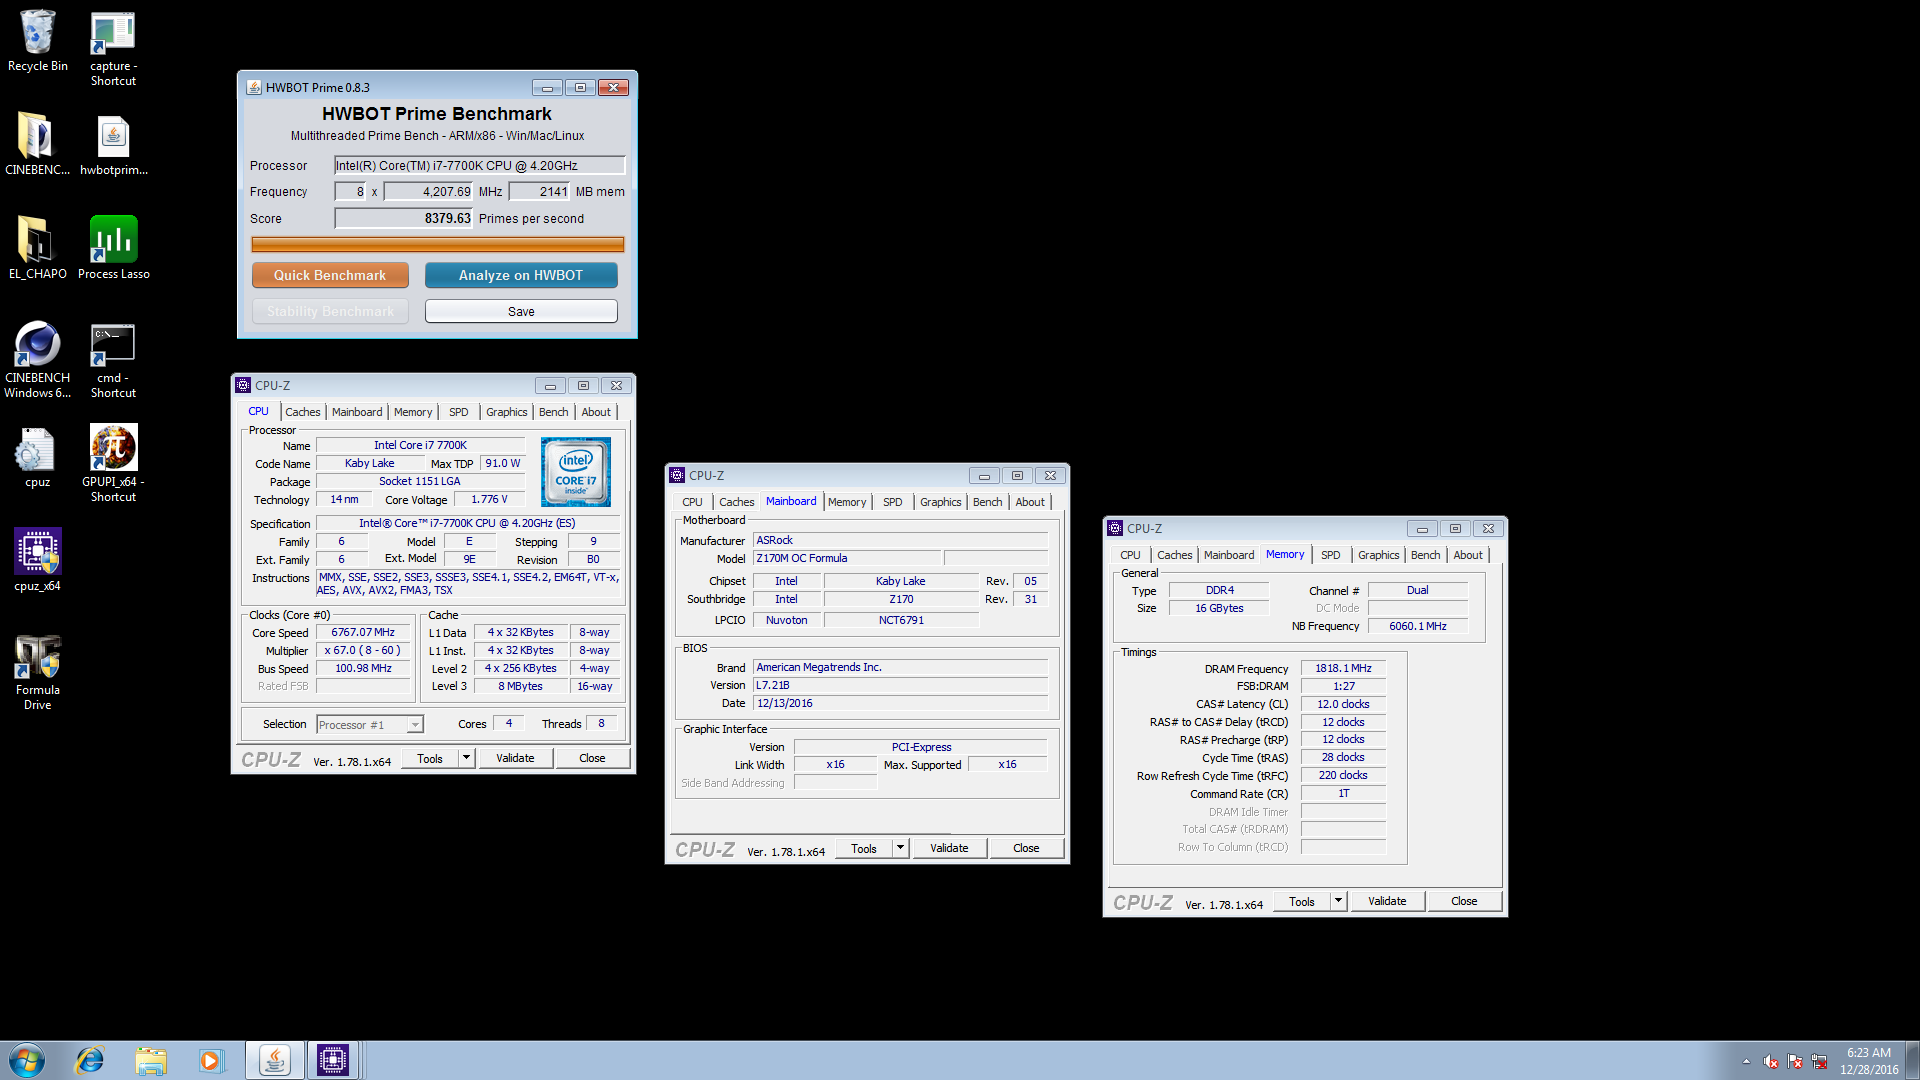Open SPD tab in Memory CPU-Z window
This screenshot has height=1080, width=1920.
(x=1331, y=555)
